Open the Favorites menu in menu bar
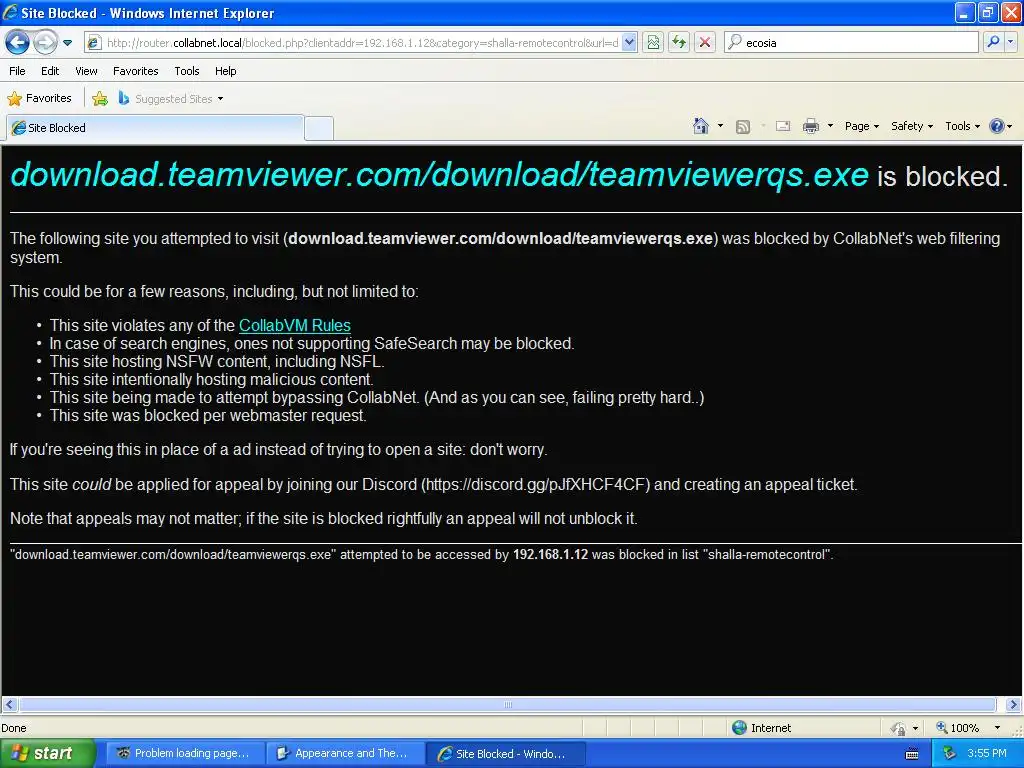This screenshot has width=1024, height=768. (136, 71)
